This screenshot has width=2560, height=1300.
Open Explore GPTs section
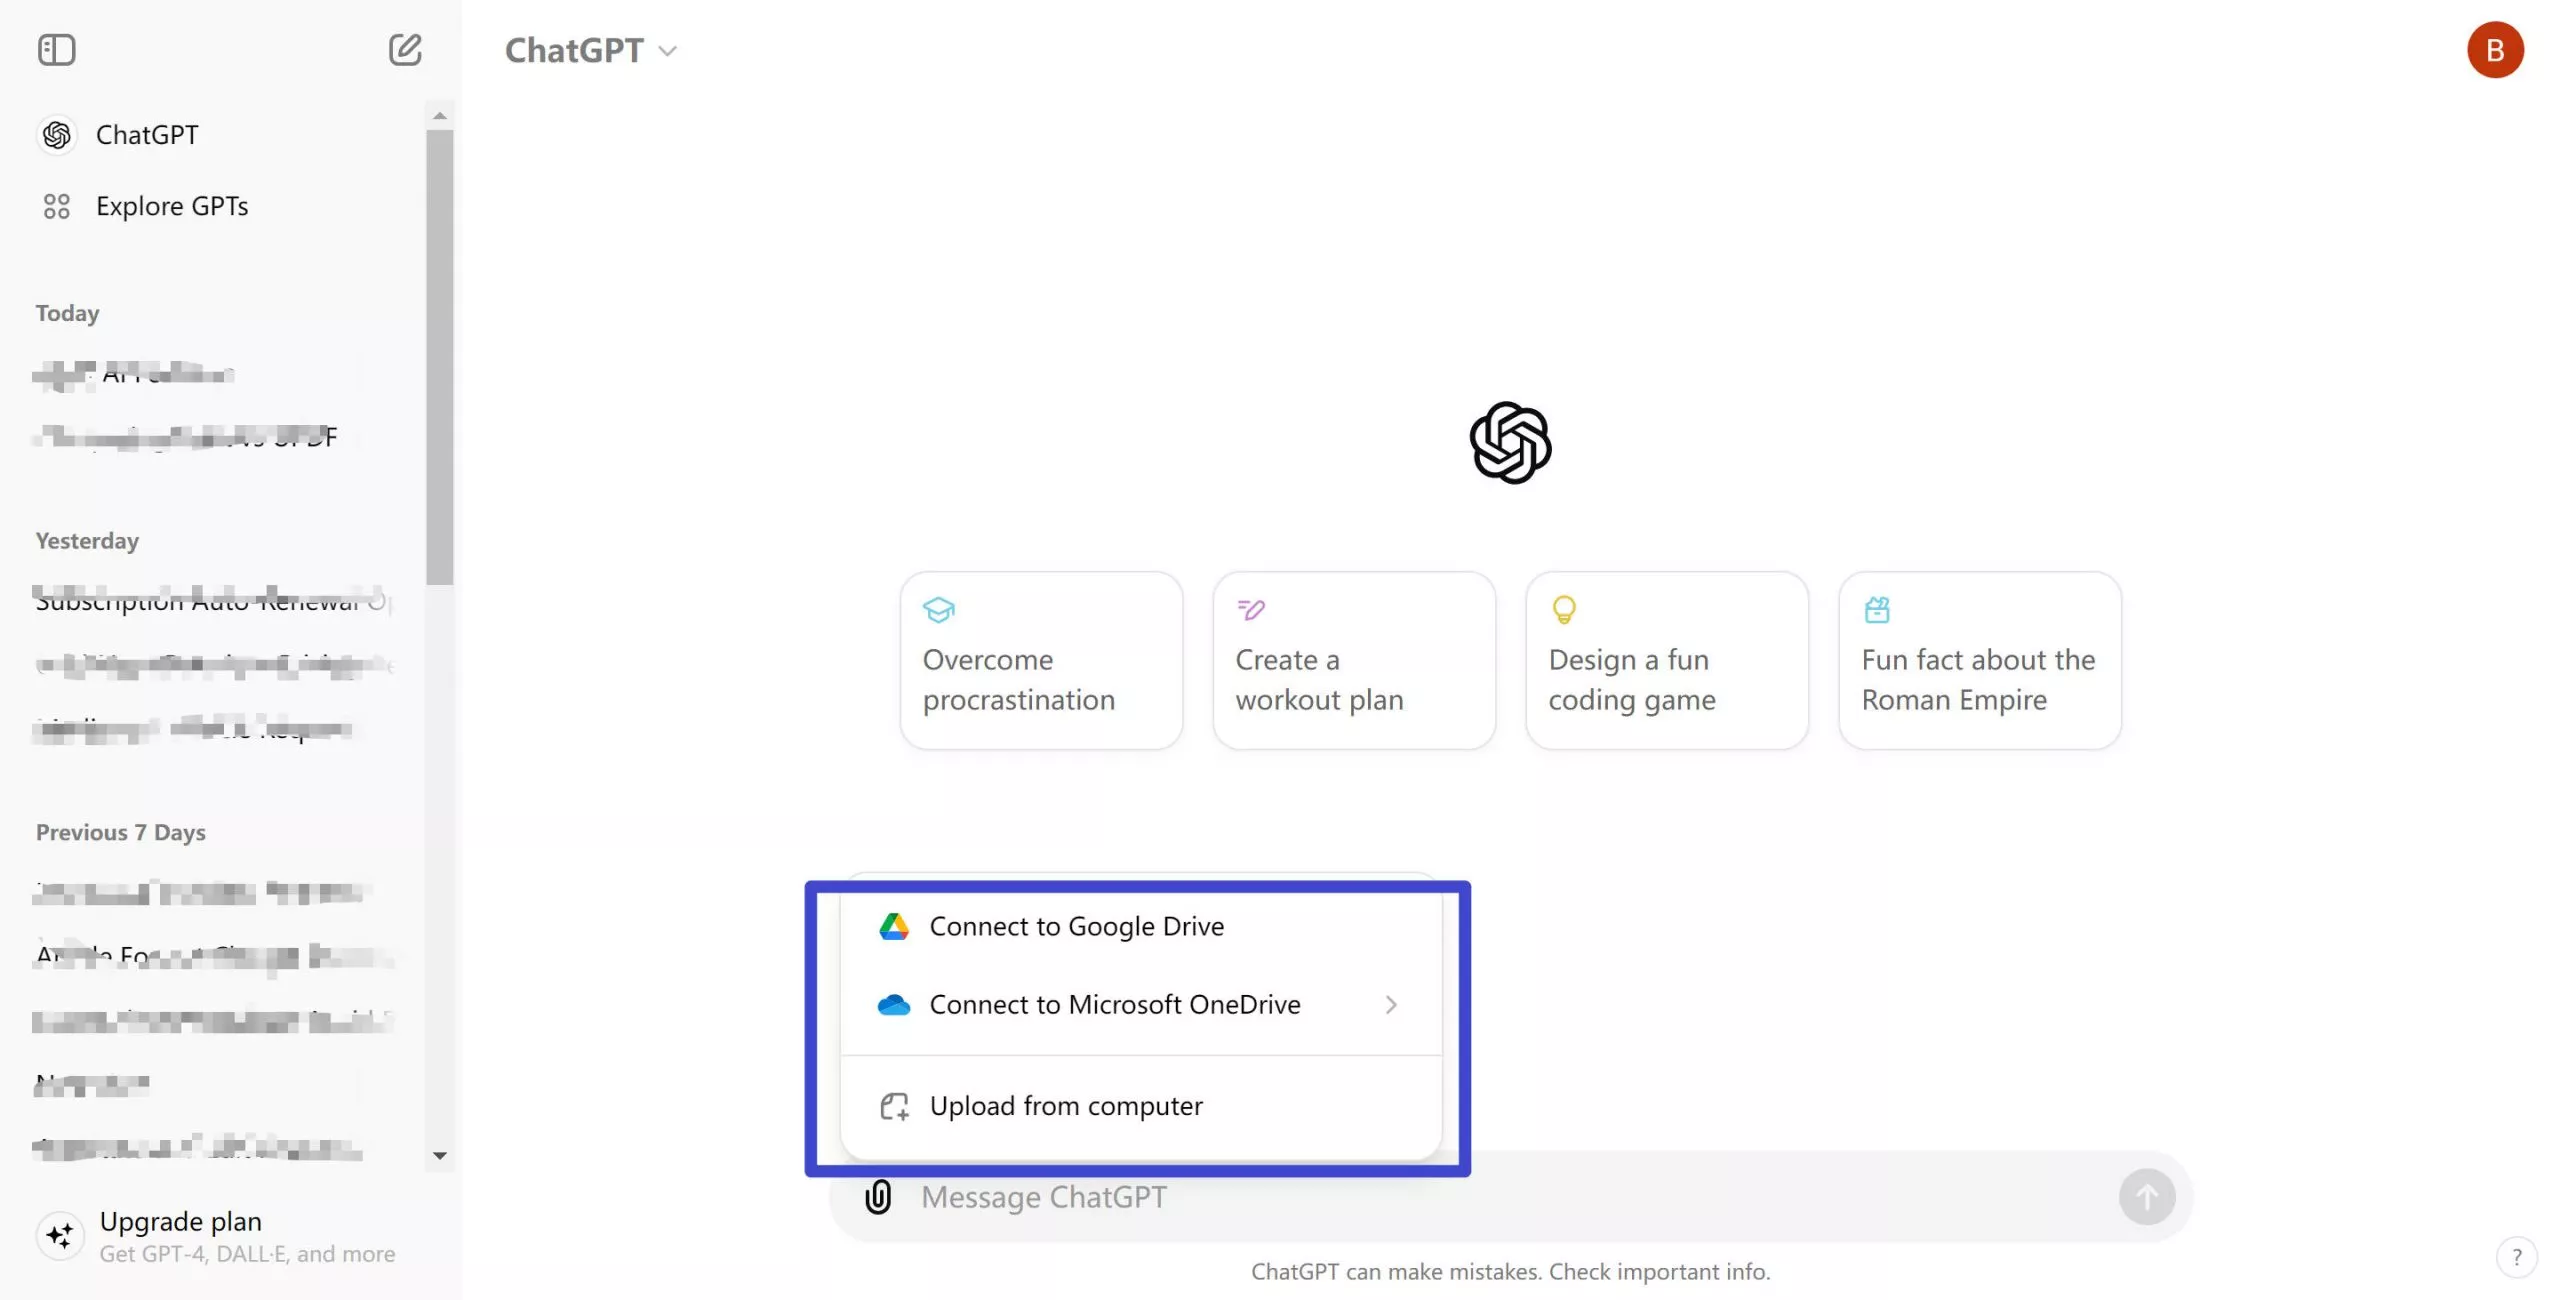click(172, 206)
